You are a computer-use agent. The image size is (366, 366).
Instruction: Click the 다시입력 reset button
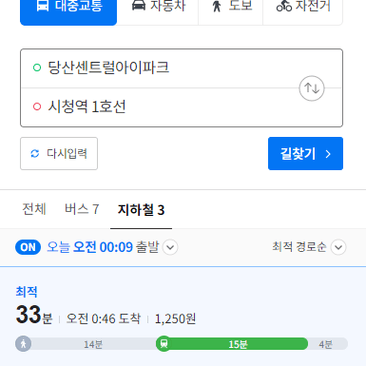[x=59, y=154]
